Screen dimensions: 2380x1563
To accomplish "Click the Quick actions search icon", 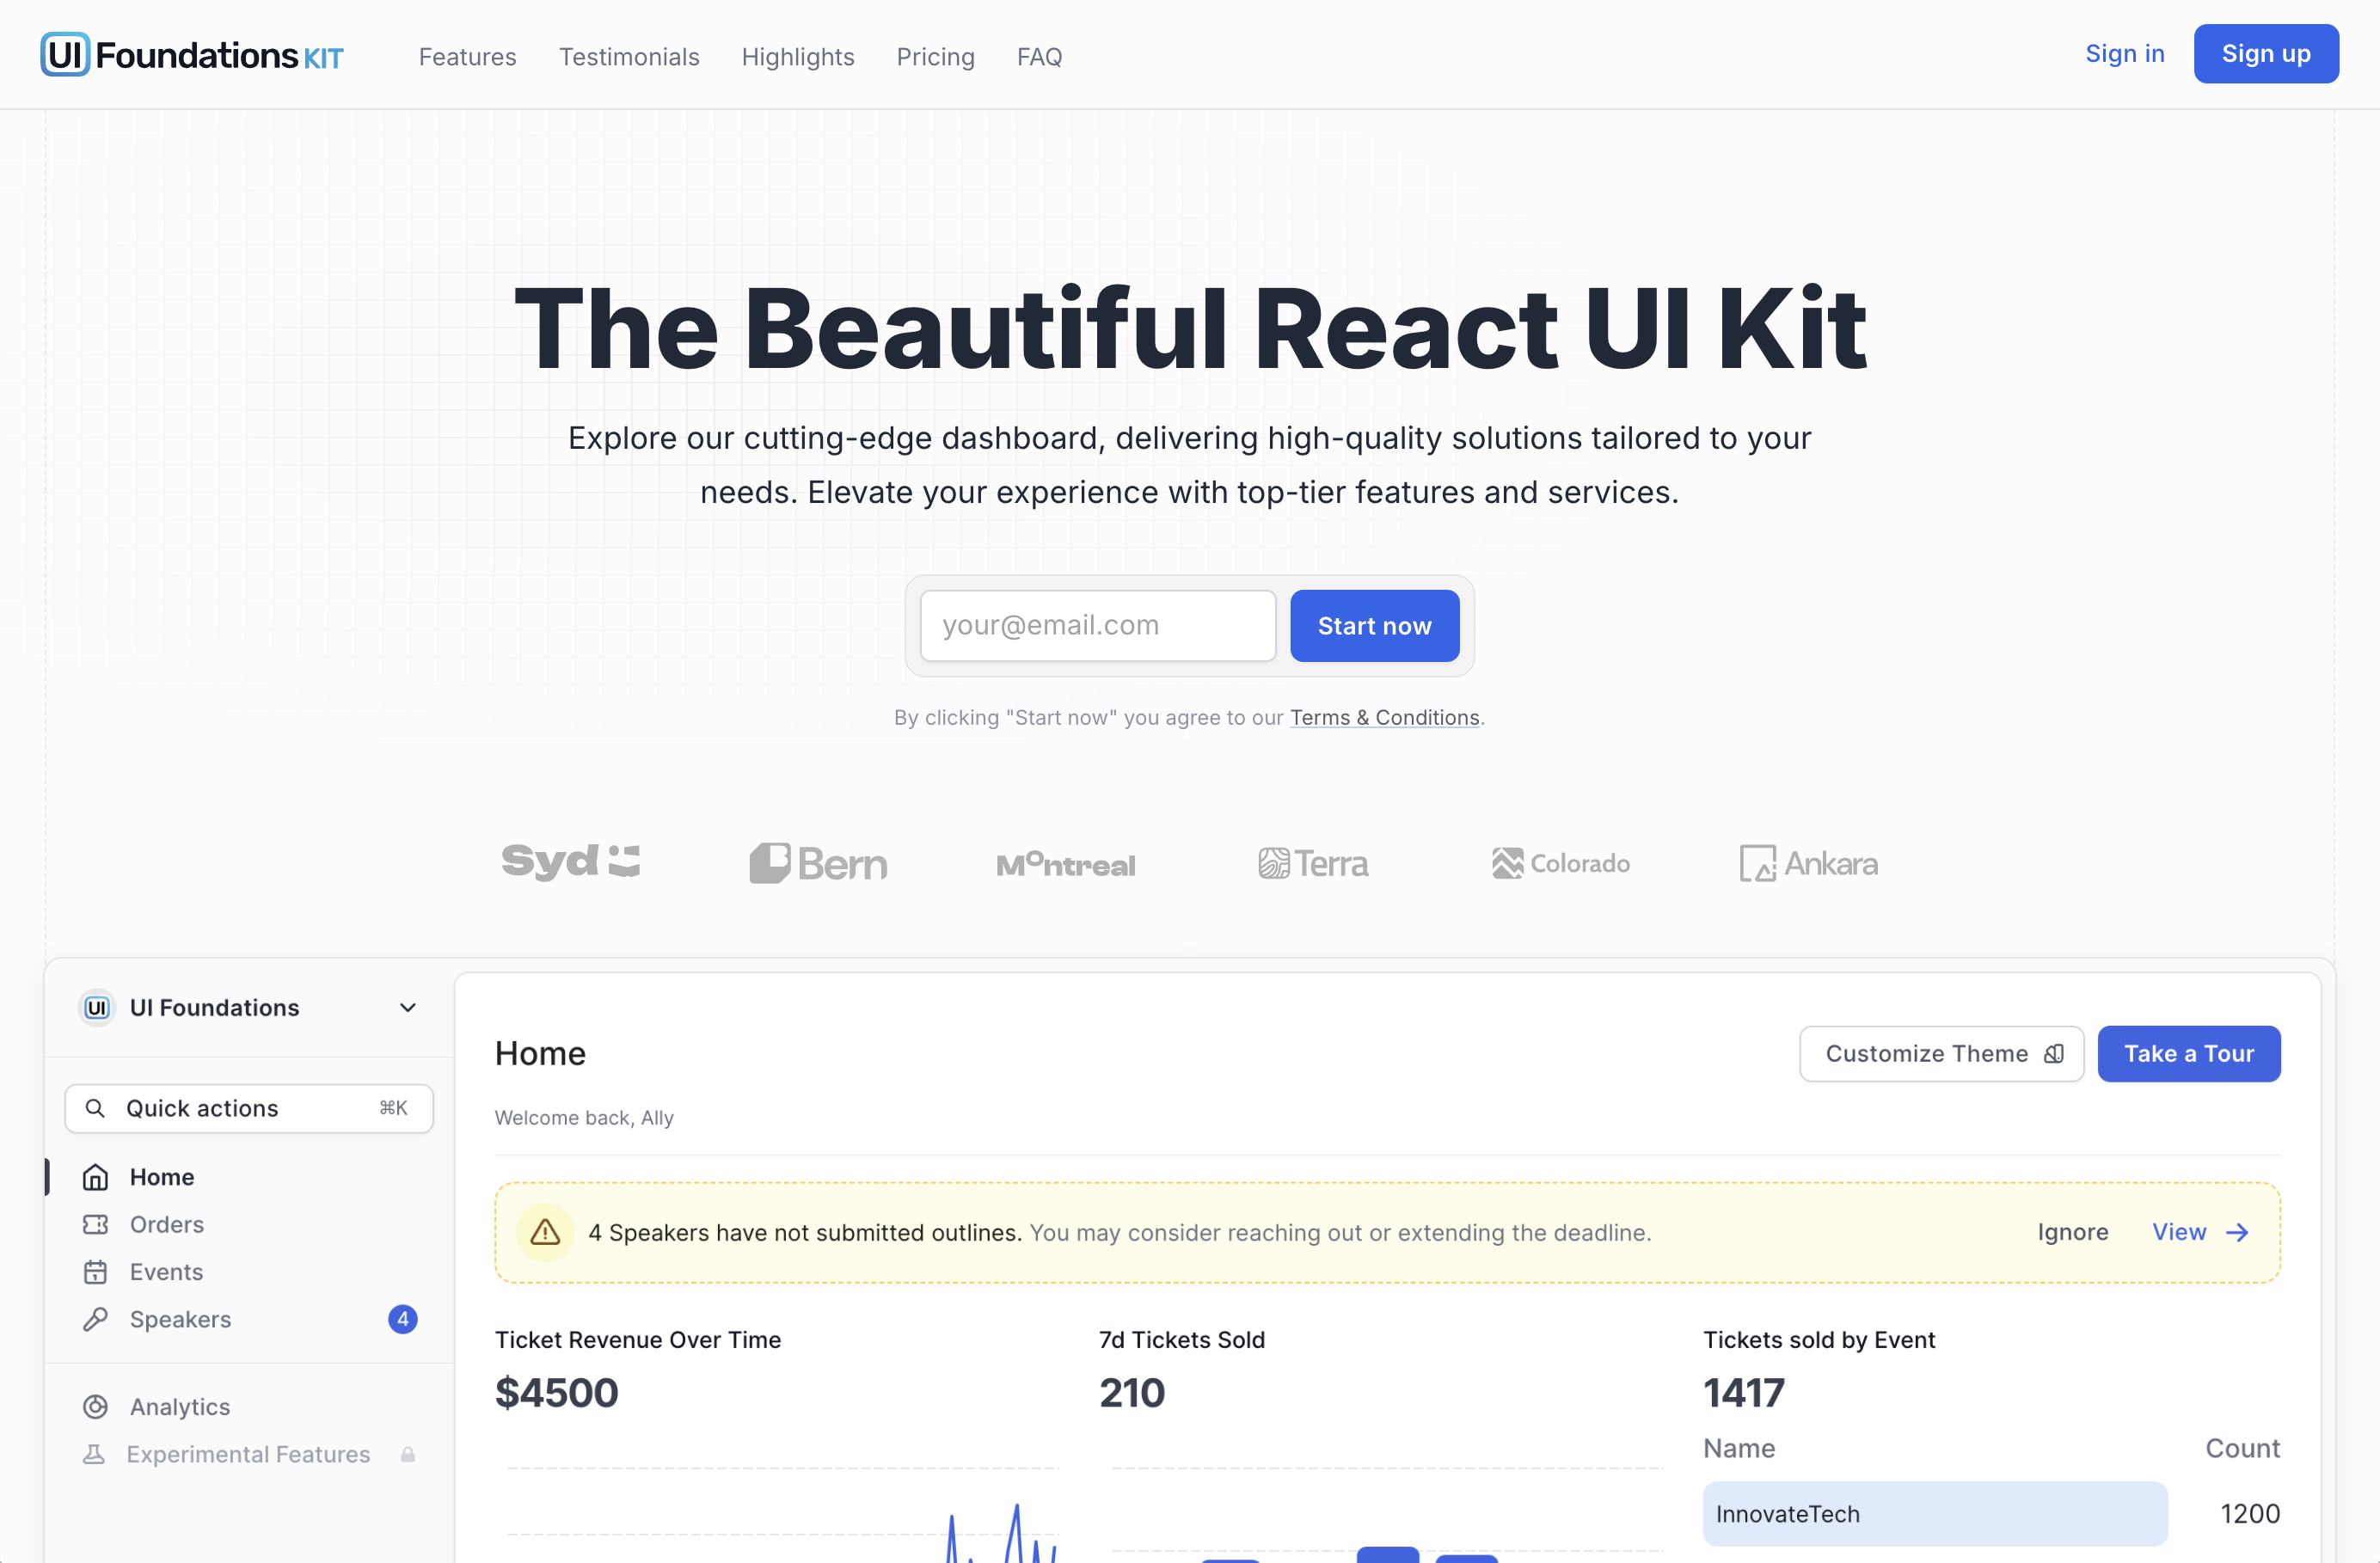I will (x=95, y=1108).
